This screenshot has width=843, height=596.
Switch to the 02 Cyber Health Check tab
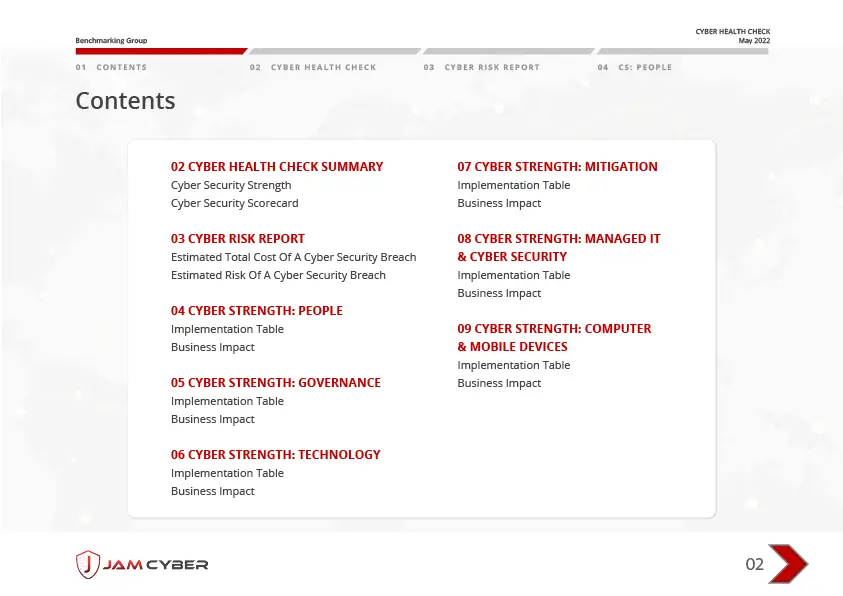314,67
